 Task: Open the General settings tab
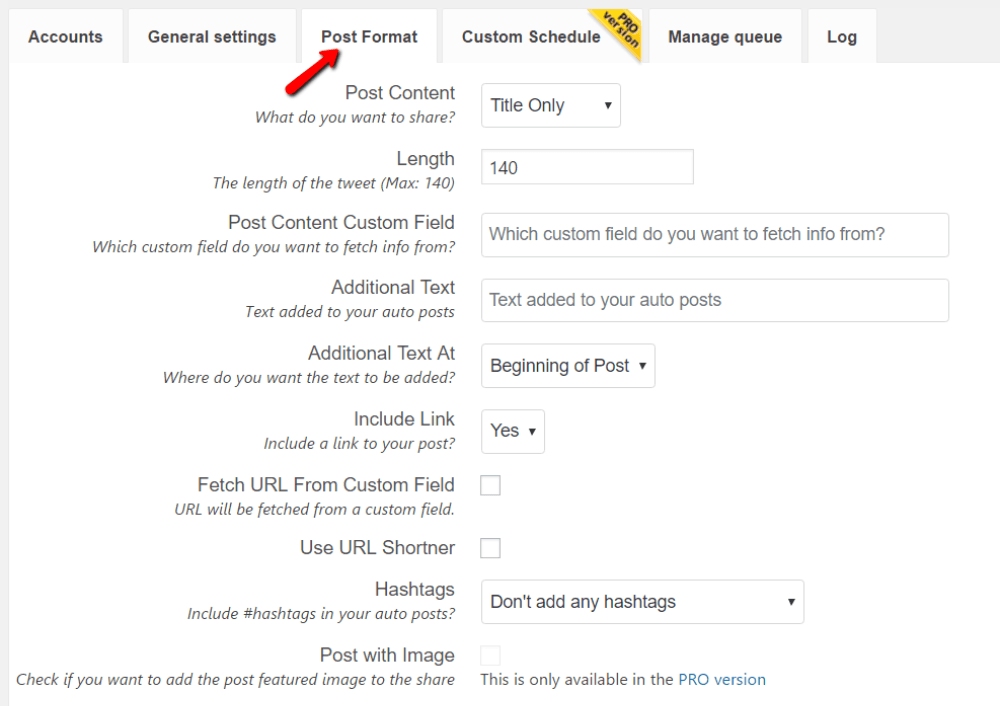[x=211, y=36]
